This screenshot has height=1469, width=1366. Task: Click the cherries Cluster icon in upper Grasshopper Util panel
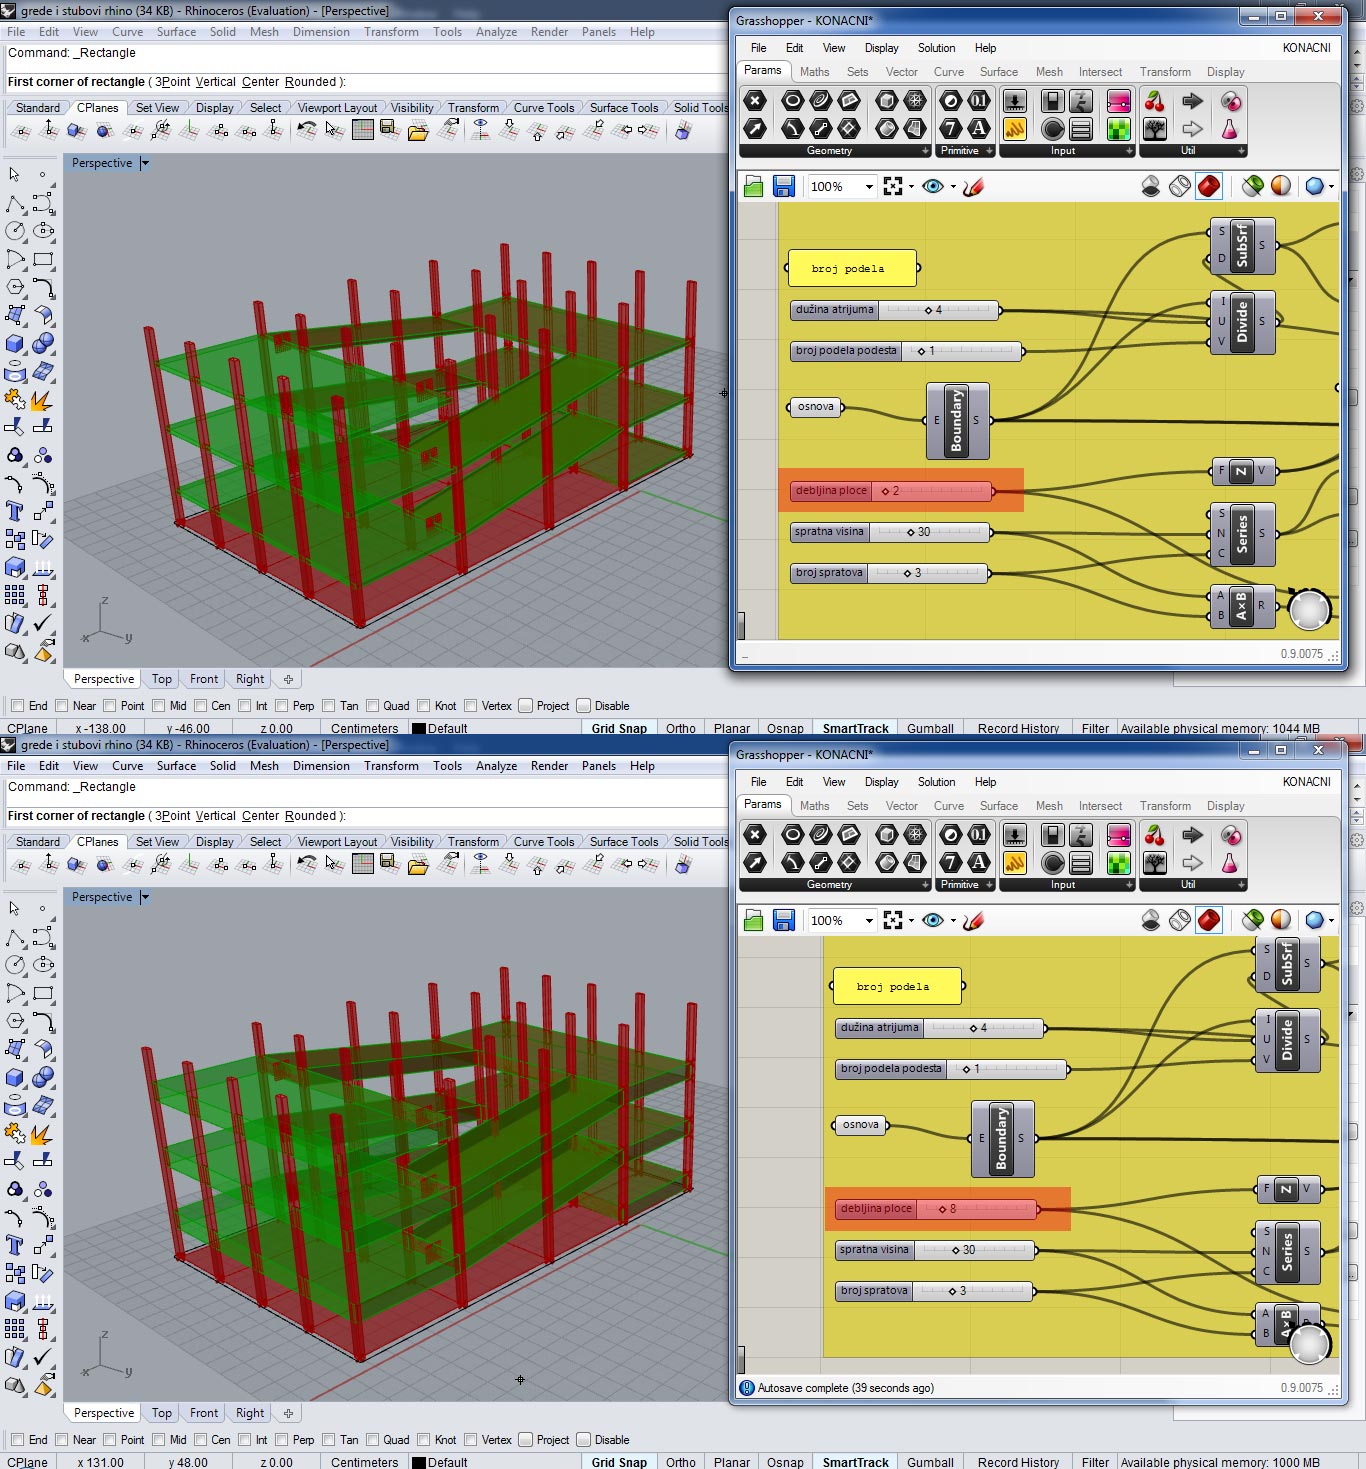click(x=1155, y=101)
